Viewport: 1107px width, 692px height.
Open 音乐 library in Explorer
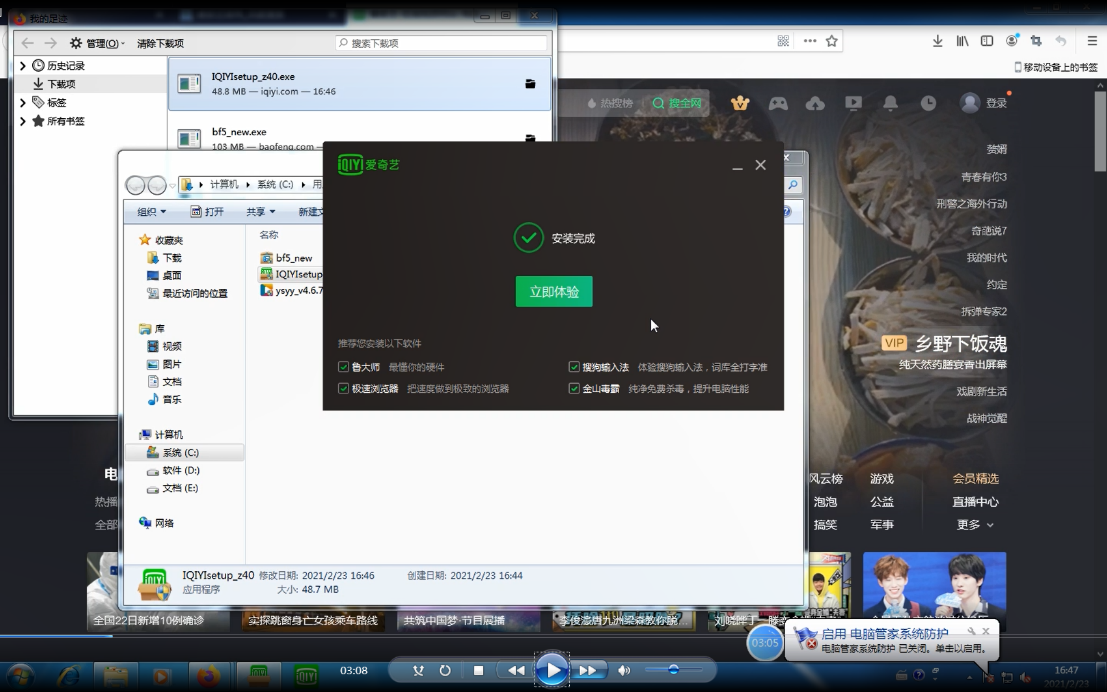164,399
